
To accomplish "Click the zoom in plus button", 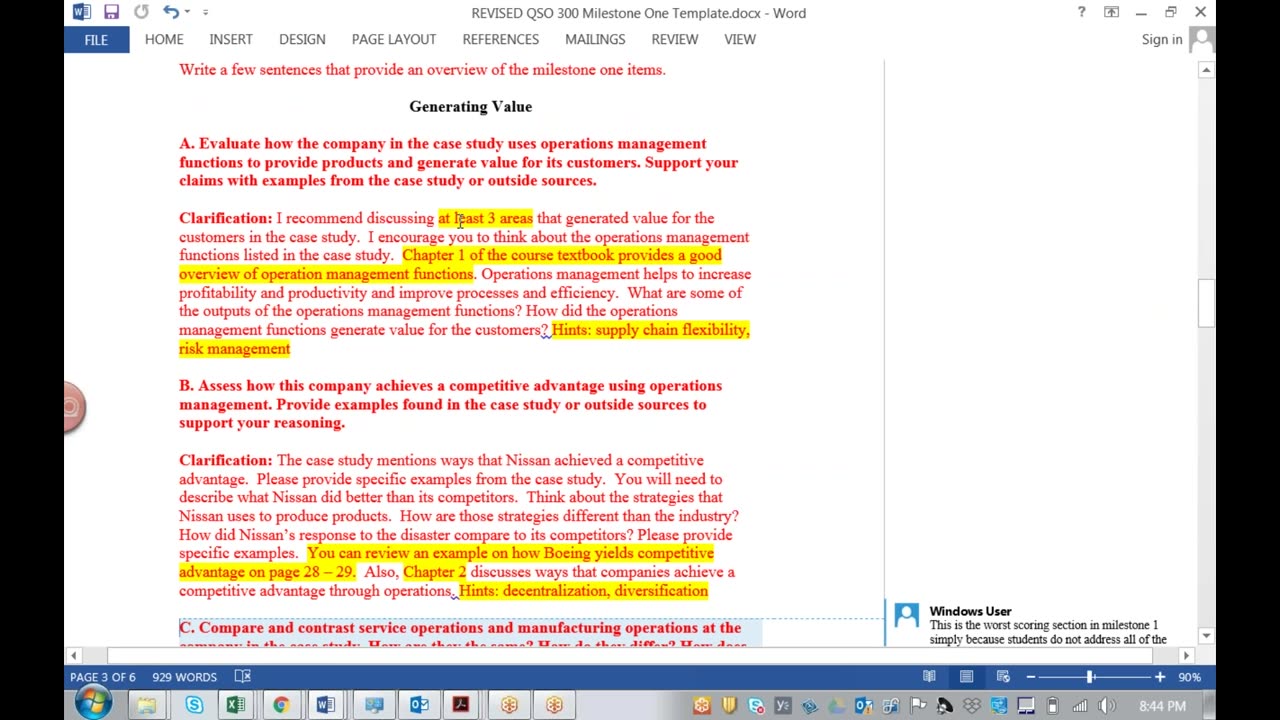I will [x=1159, y=677].
